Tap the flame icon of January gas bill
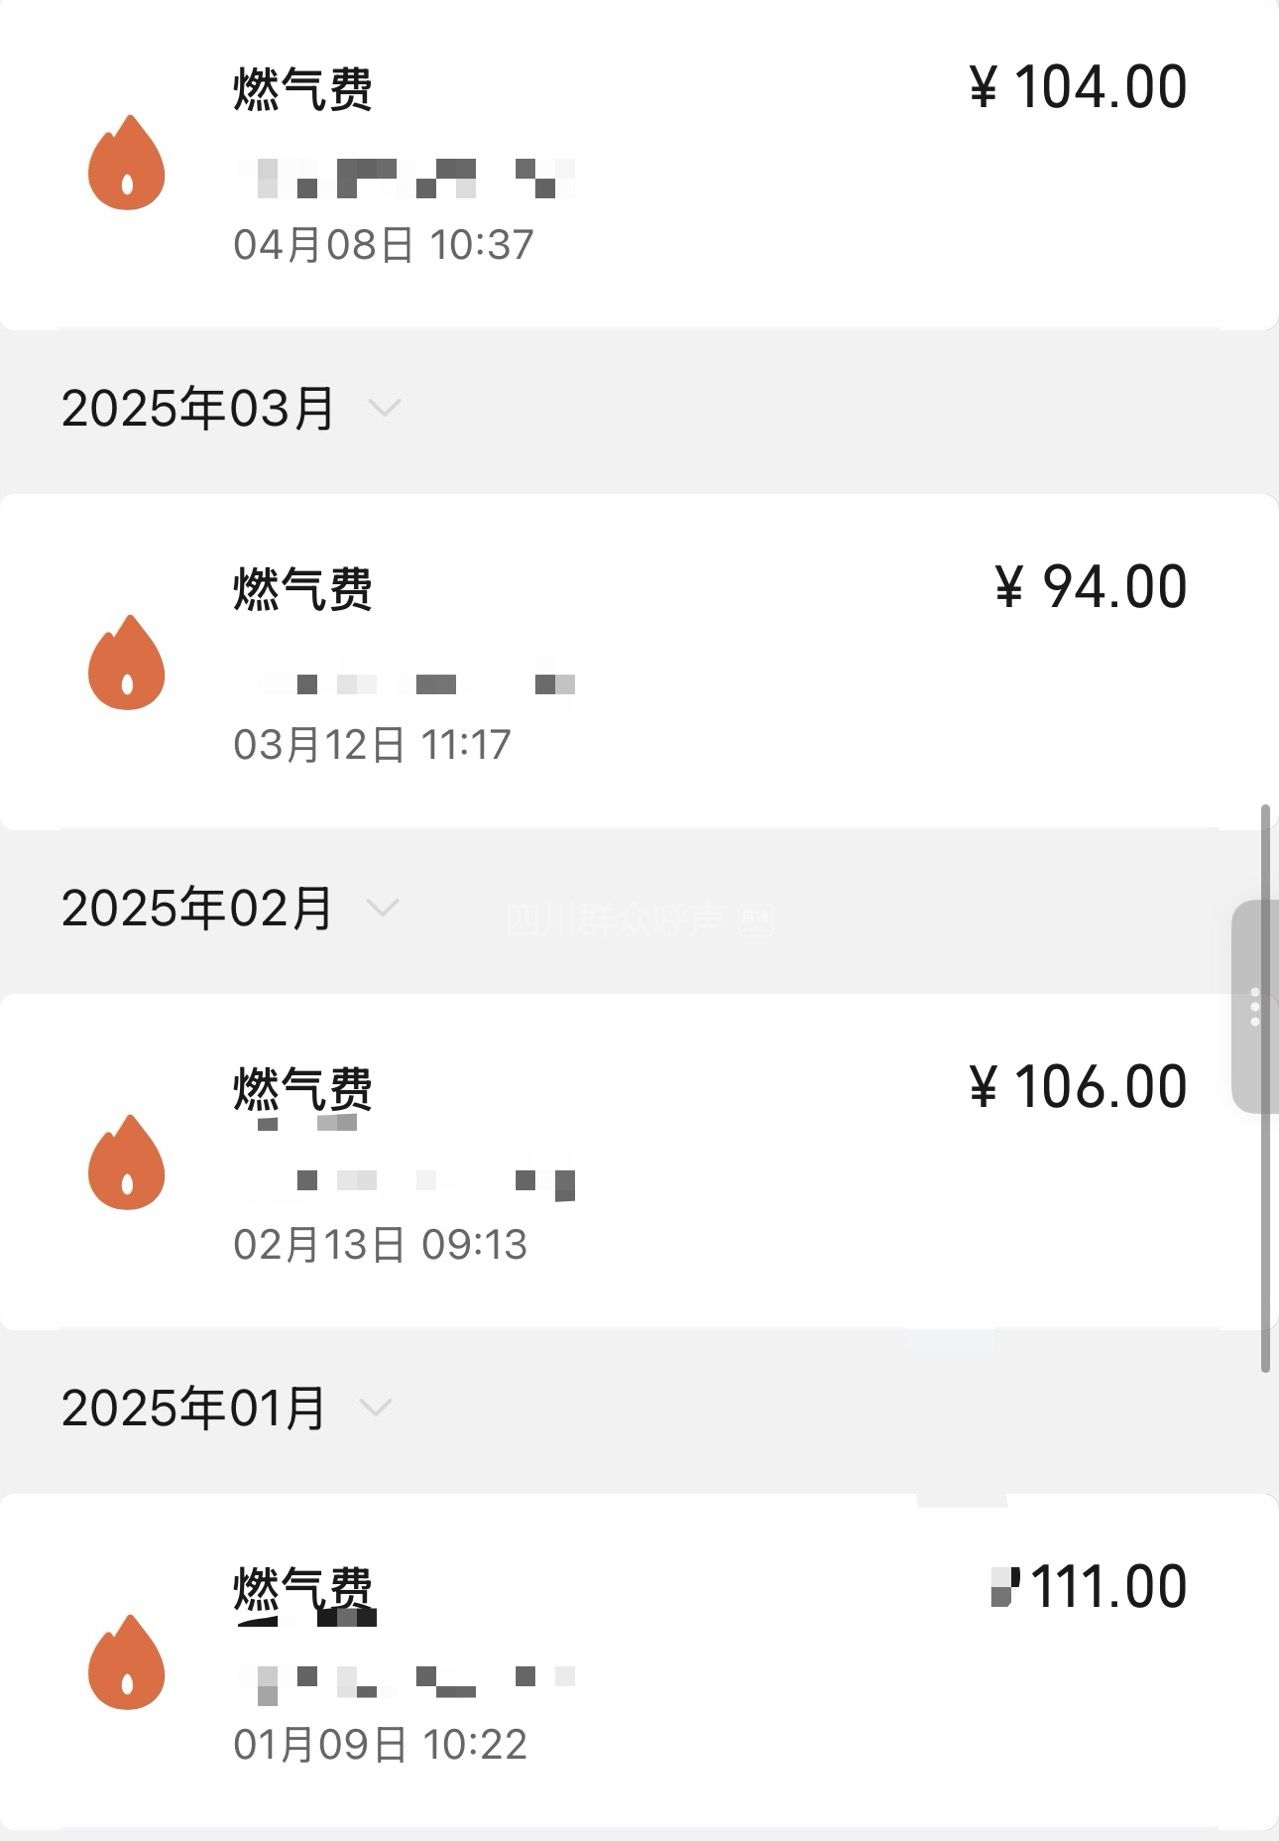 point(126,1663)
